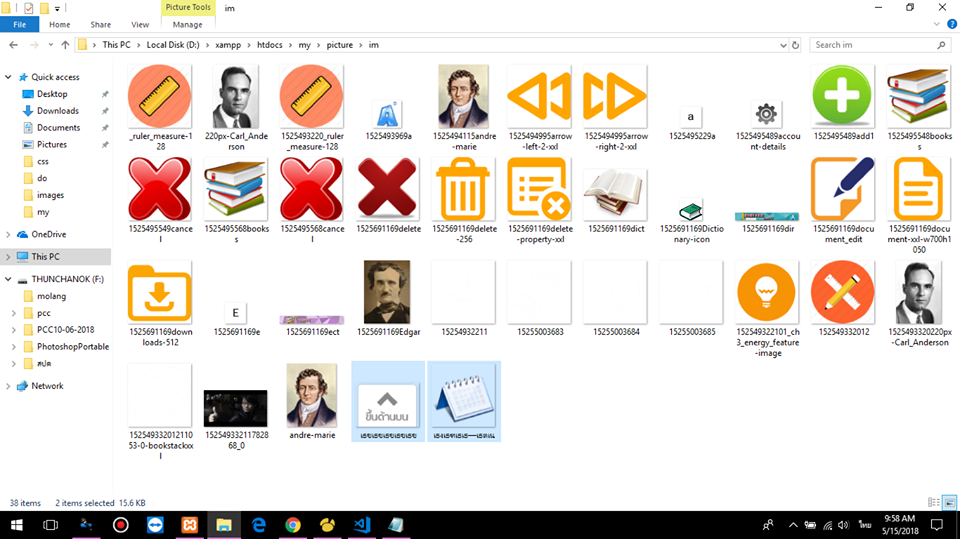Open Task View on the taskbar
960x539 pixels.
50,525
